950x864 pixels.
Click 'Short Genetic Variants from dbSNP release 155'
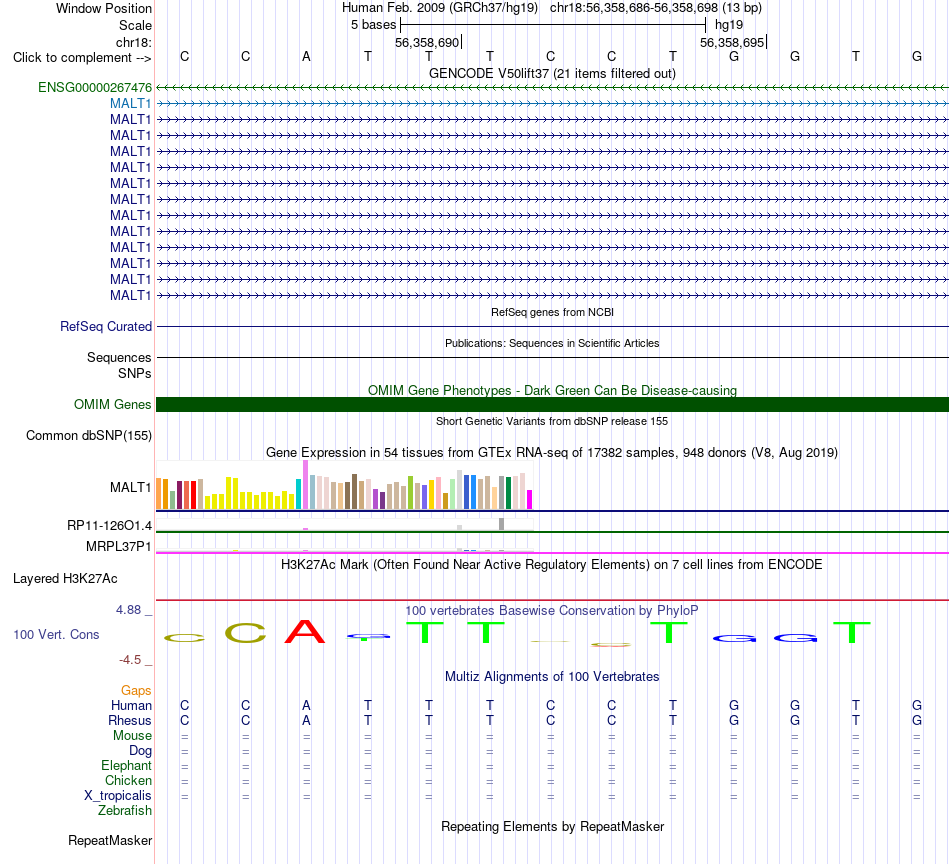552,421
